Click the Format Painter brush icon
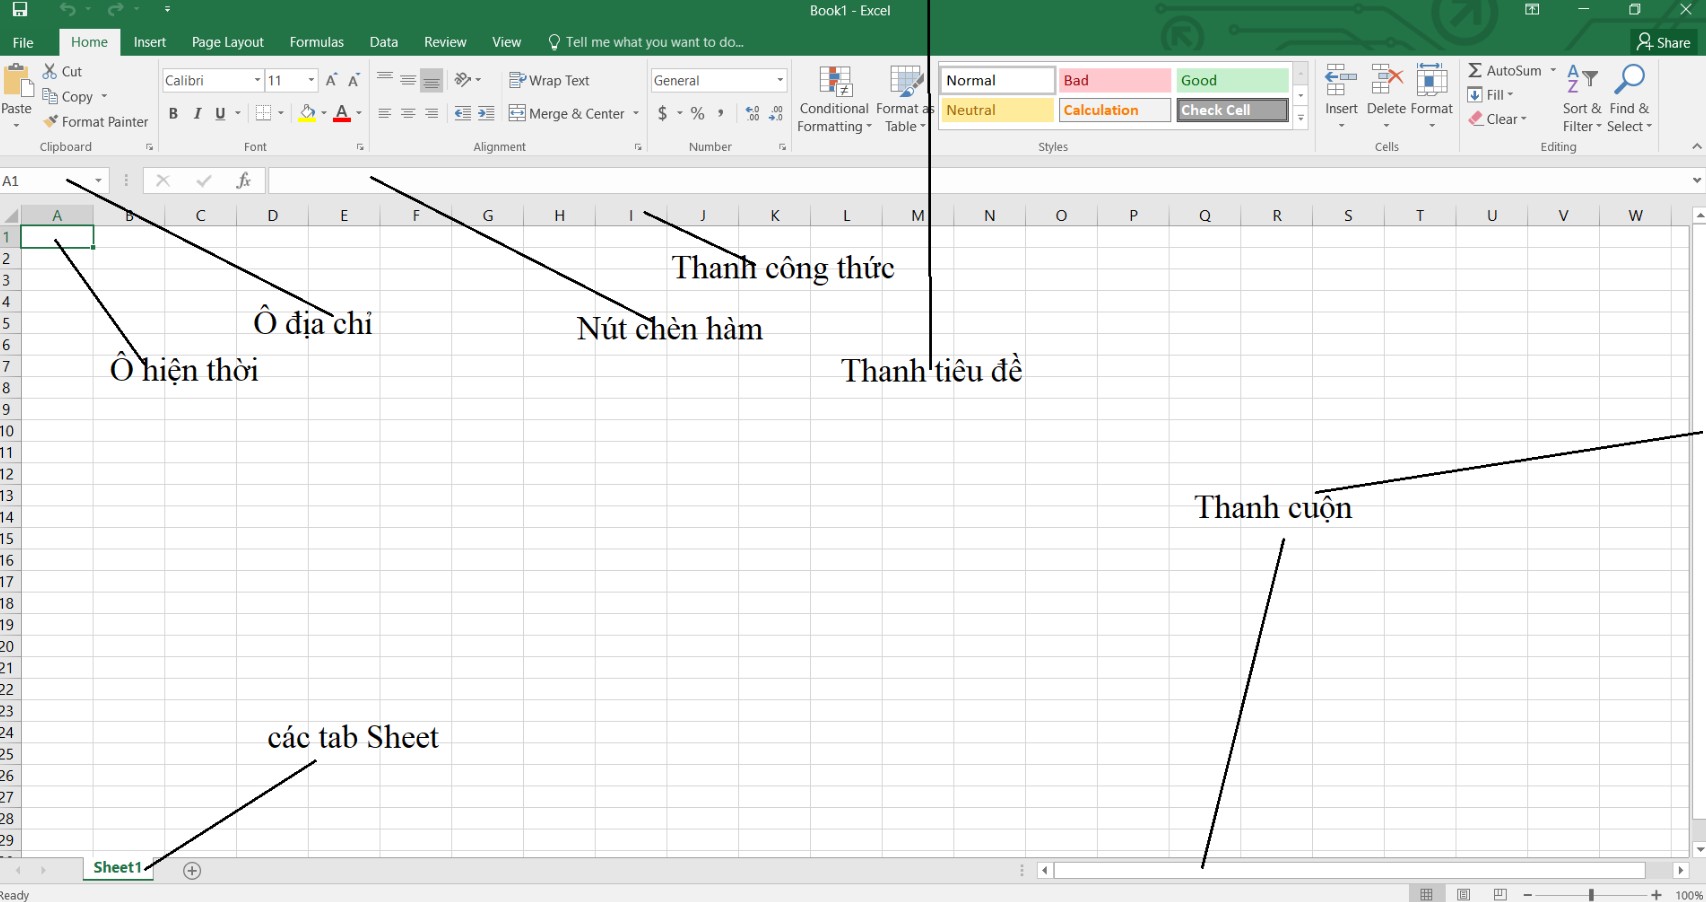1706x902 pixels. (51, 122)
